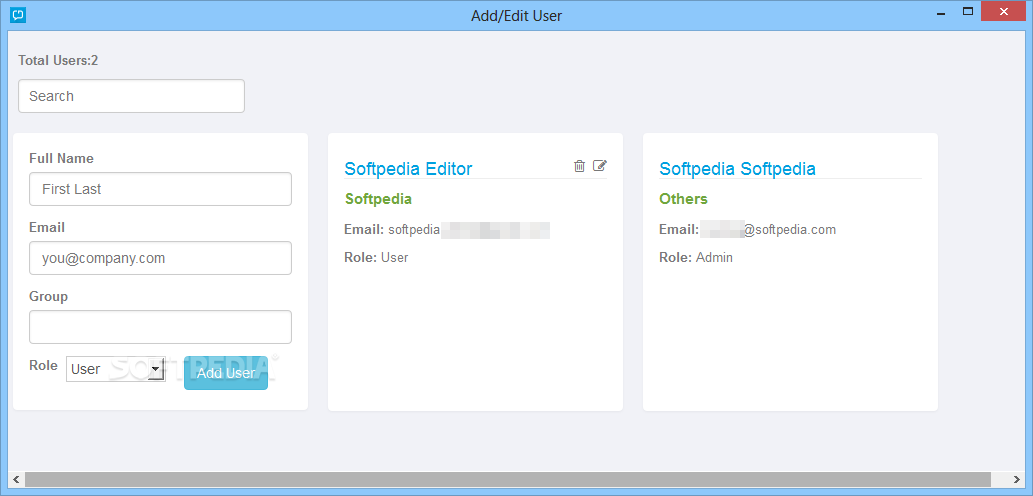Click the Softpedia Editor email line
This screenshot has height=496, width=1033.
point(447,230)
